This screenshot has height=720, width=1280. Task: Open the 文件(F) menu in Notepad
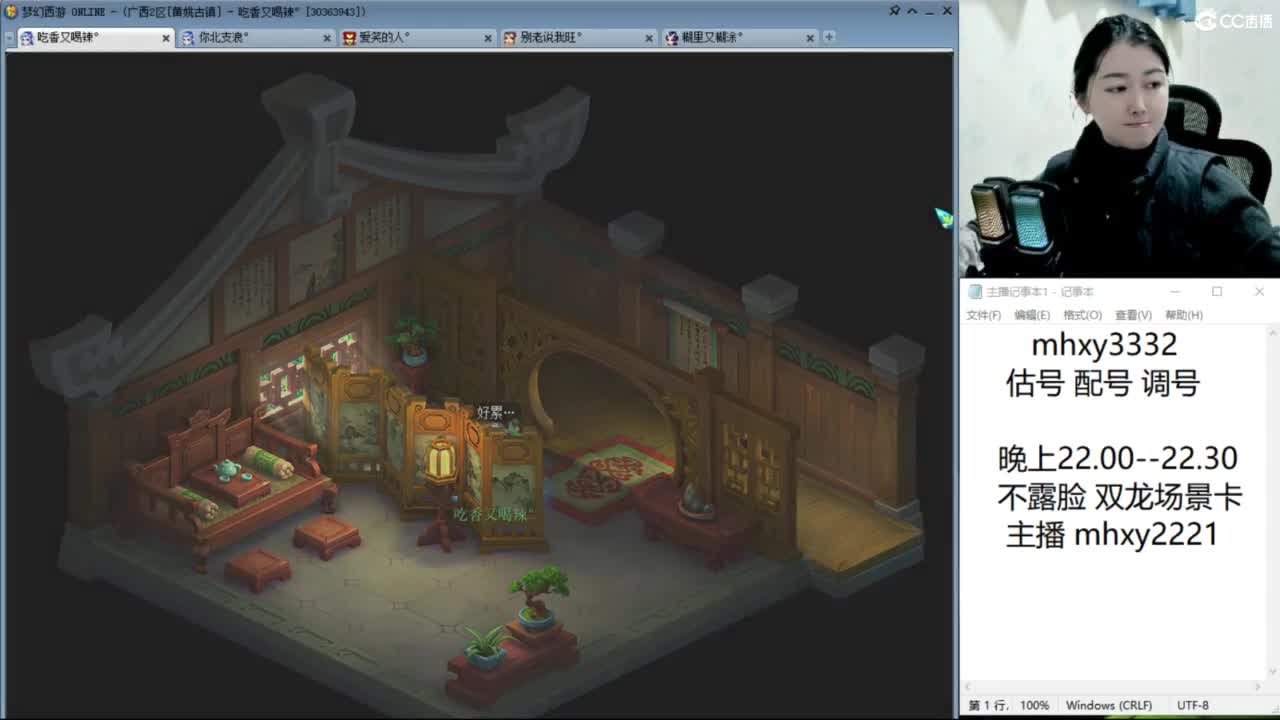pos(984,315)
